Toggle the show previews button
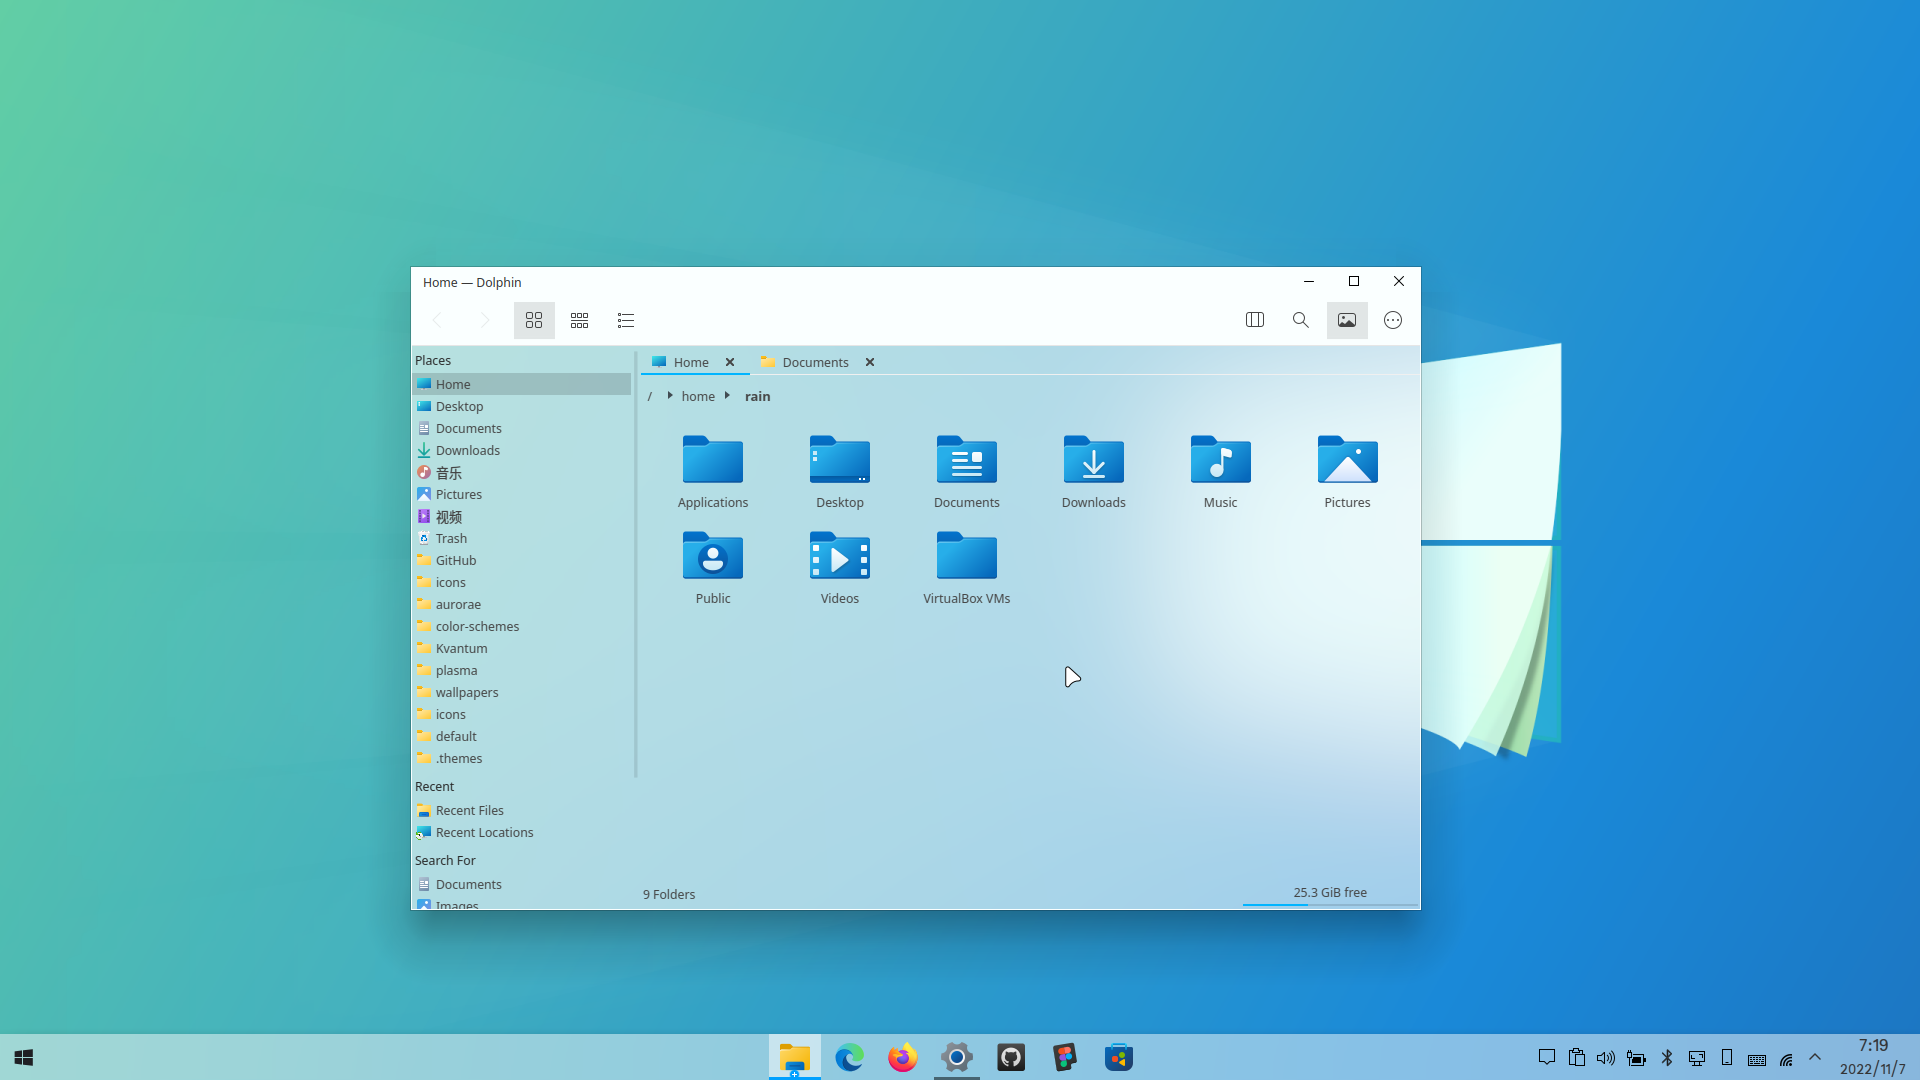The height and width of the screenshot is (1080, 1920). point(1347,320)
